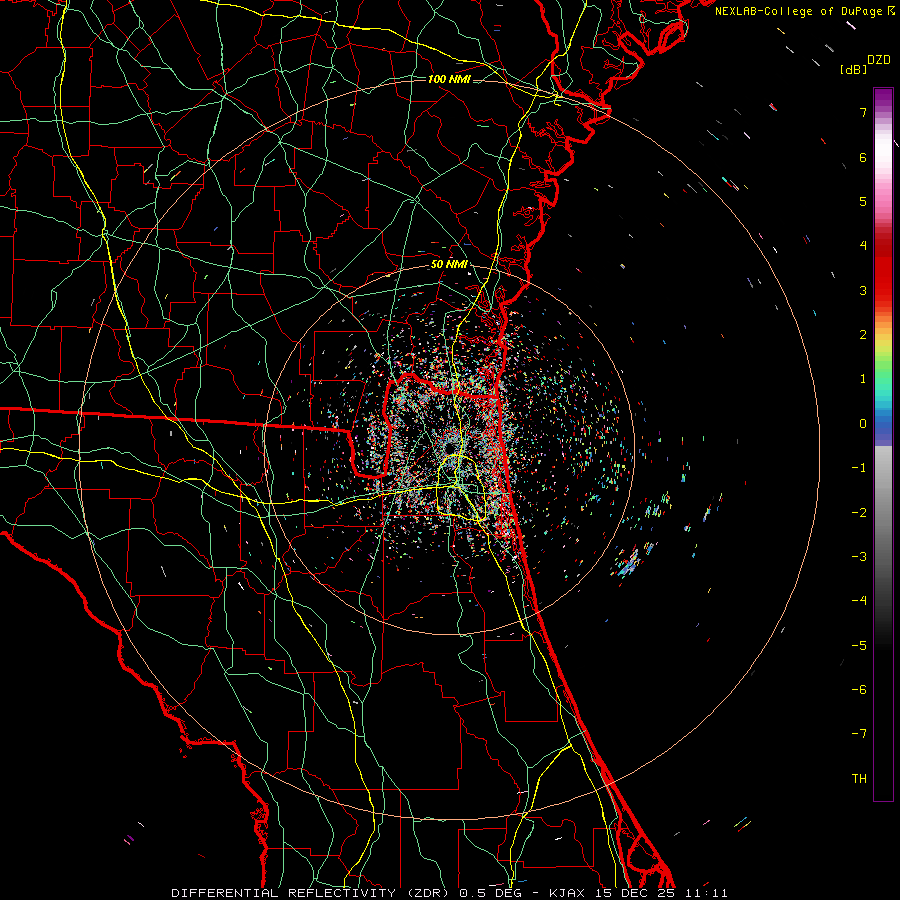The height and width of the screenshot is (900, 900).
Task: Click the 3 value on the color scale
Action: click(863, 290)
